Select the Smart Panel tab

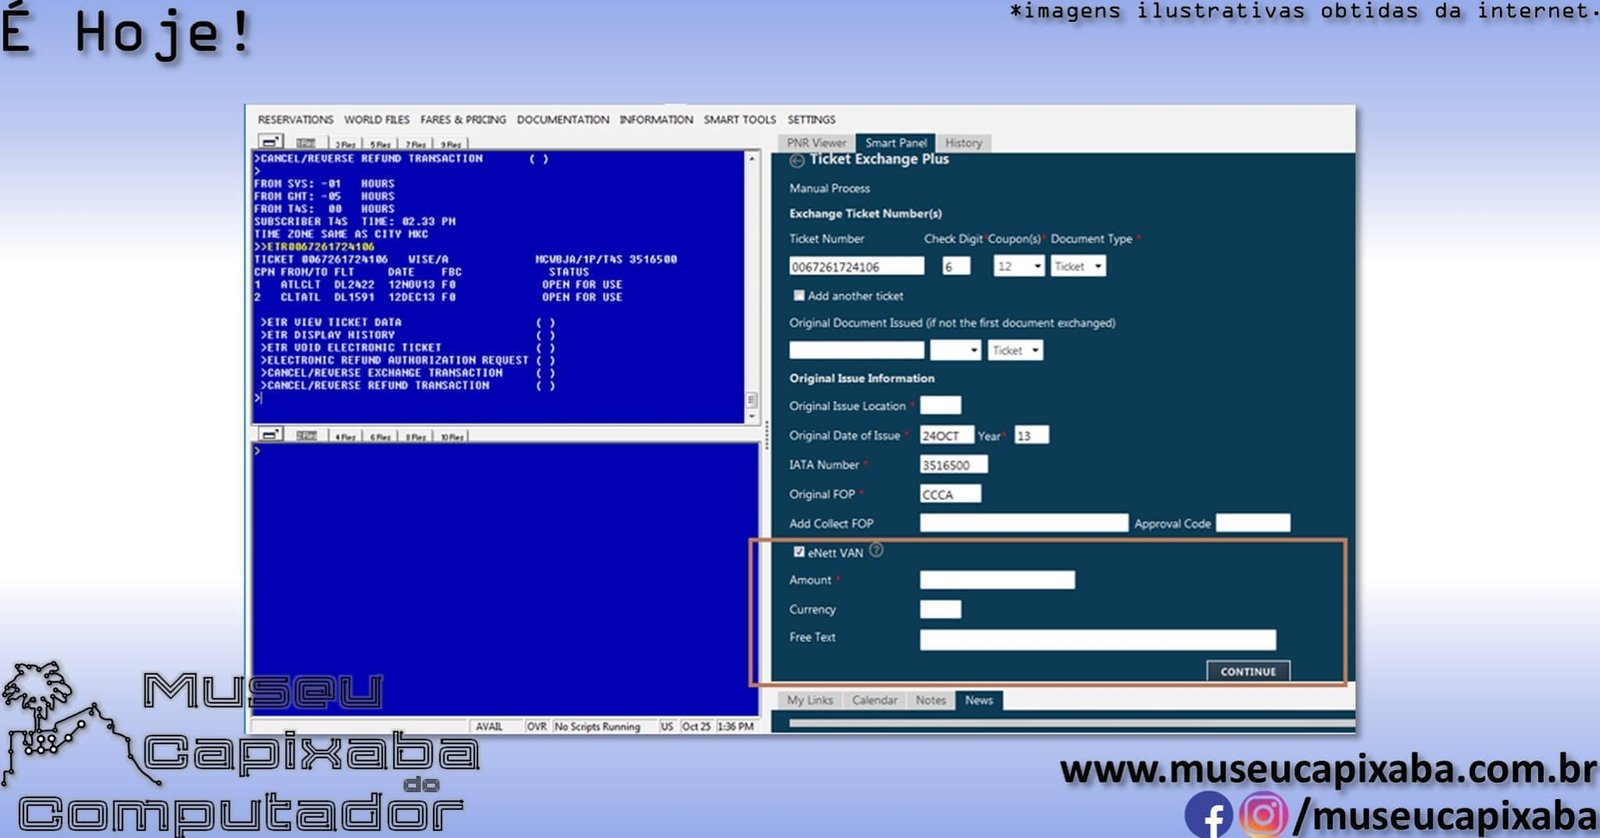896,143
